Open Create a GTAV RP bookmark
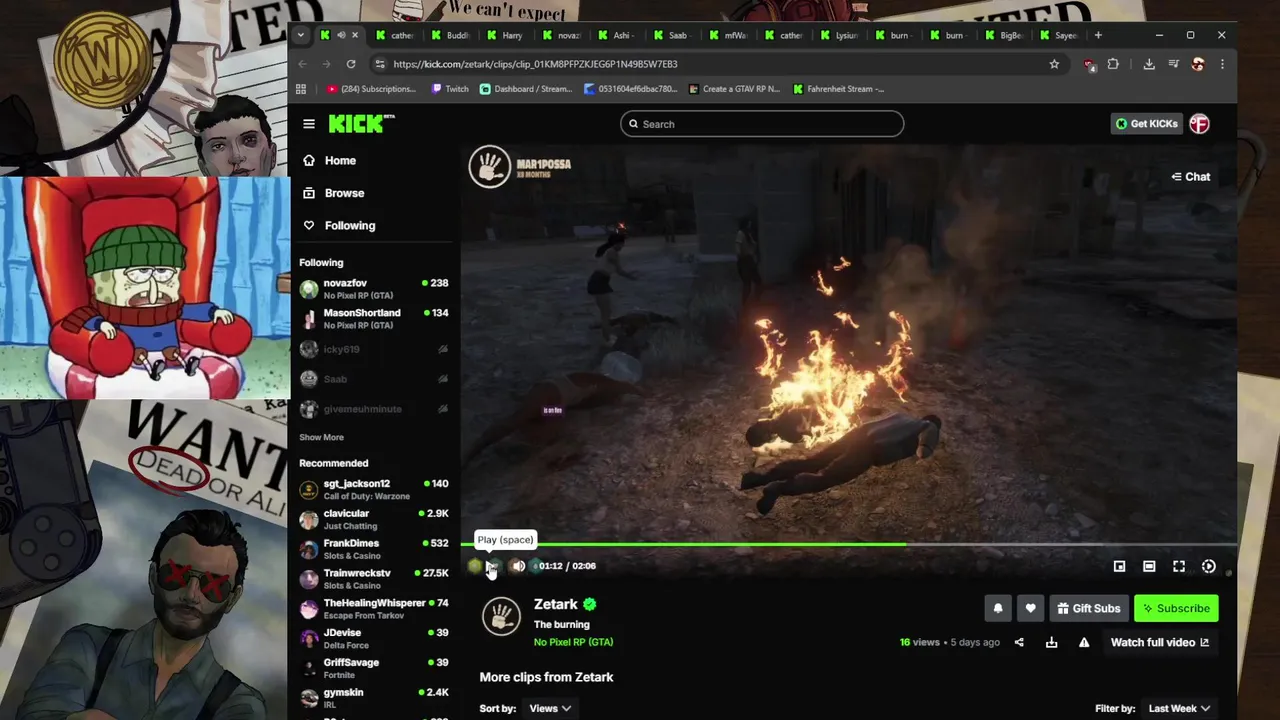1280x720 pixels. click(735, 89)
